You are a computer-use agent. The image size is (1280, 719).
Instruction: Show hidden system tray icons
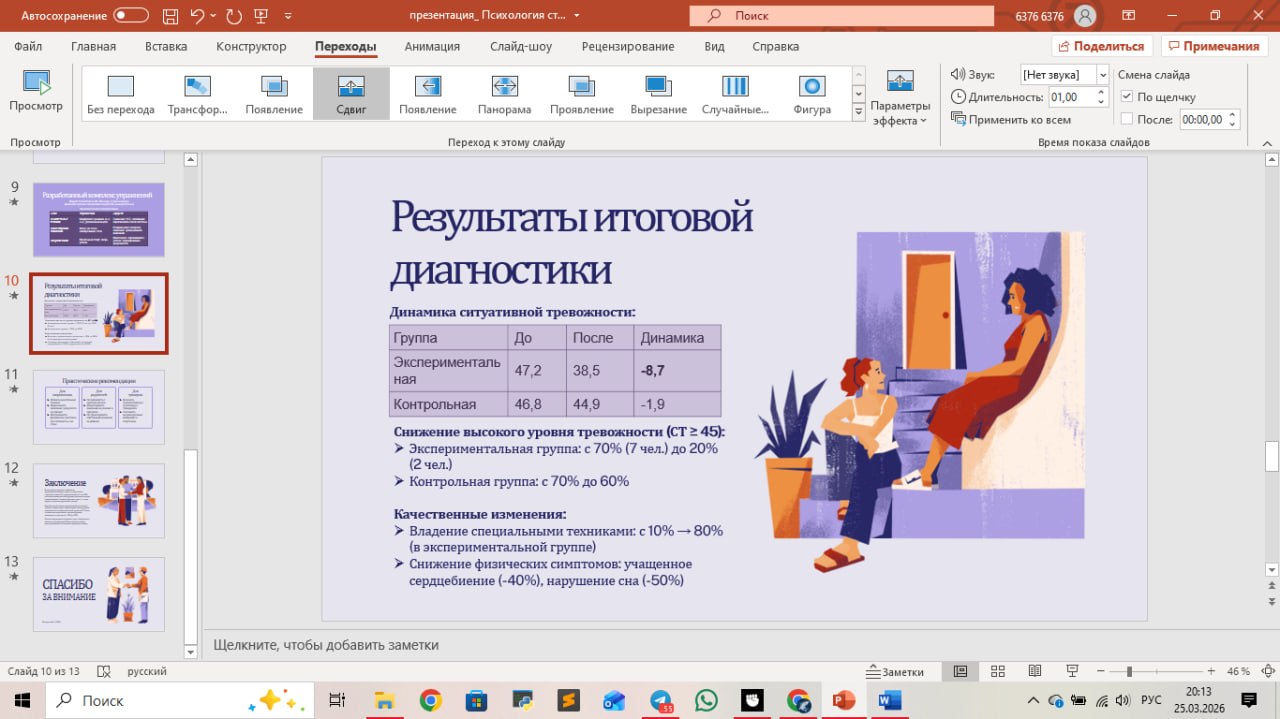pyautogui.click(x=1035, y=700)
